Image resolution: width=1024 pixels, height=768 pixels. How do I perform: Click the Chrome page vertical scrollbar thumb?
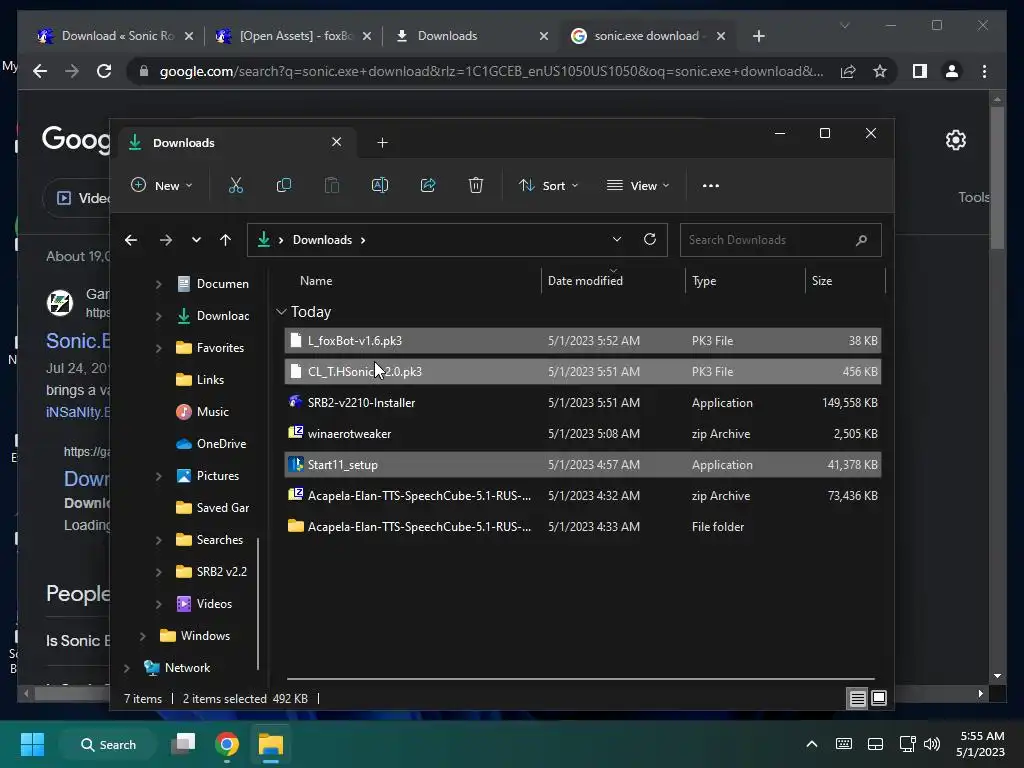coord(997,178)
